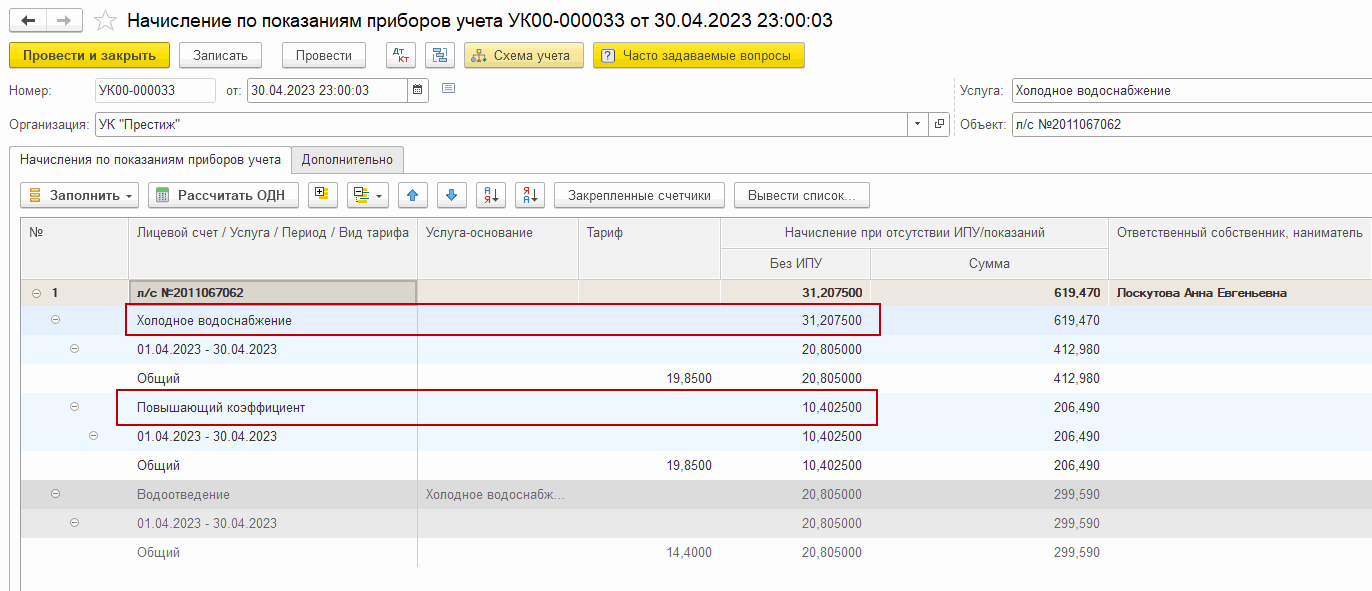This screenshot has height=591, width=1372.
Task: Add document to favorites with the star
Action: click(x=104, y=21)
